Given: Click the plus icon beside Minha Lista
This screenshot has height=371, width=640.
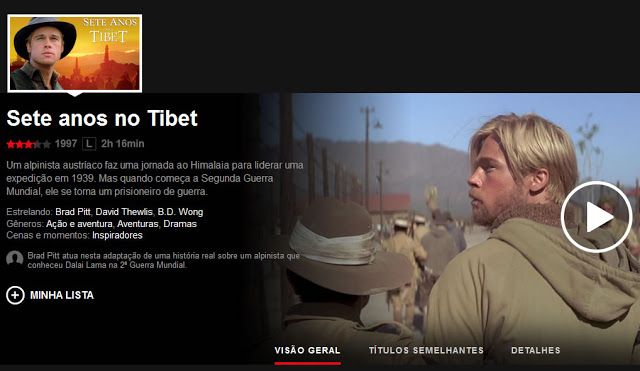Looking at the screenshot, I should click(x=15, y=295).
